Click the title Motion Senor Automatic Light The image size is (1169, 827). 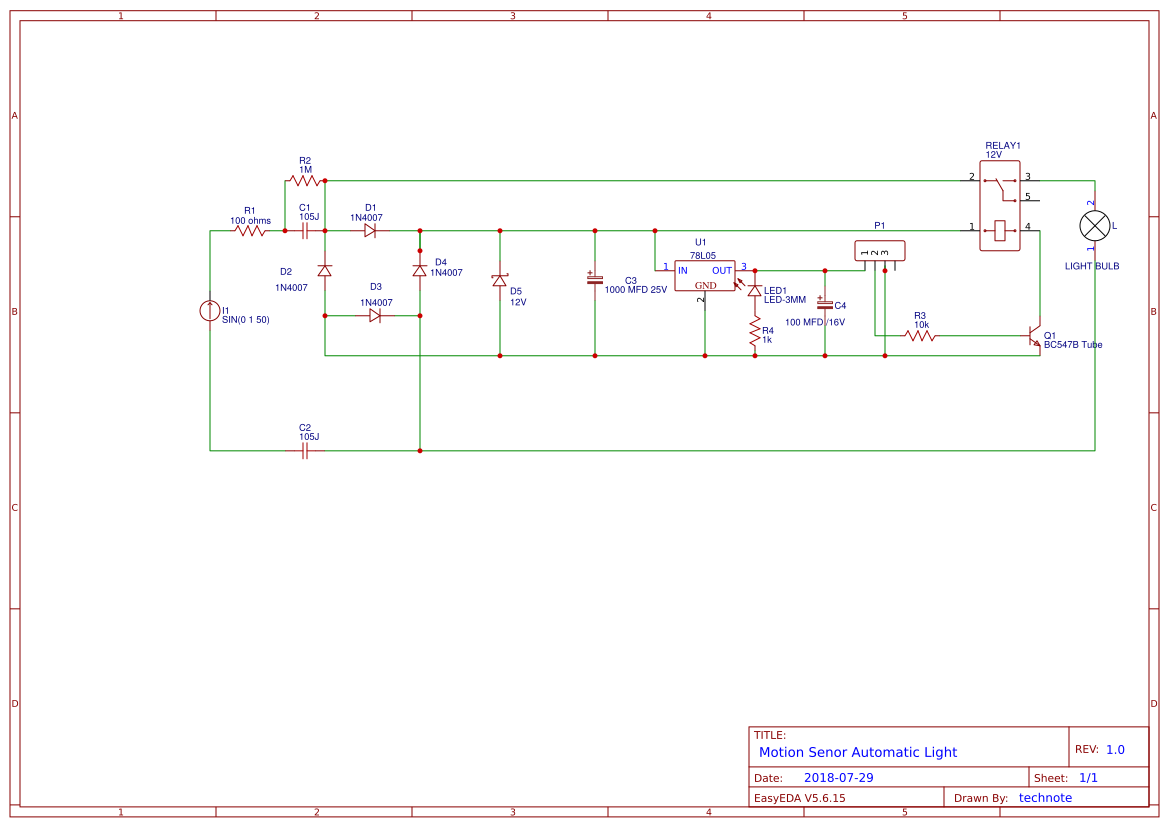pyautogui.click(x=857, y=752)
